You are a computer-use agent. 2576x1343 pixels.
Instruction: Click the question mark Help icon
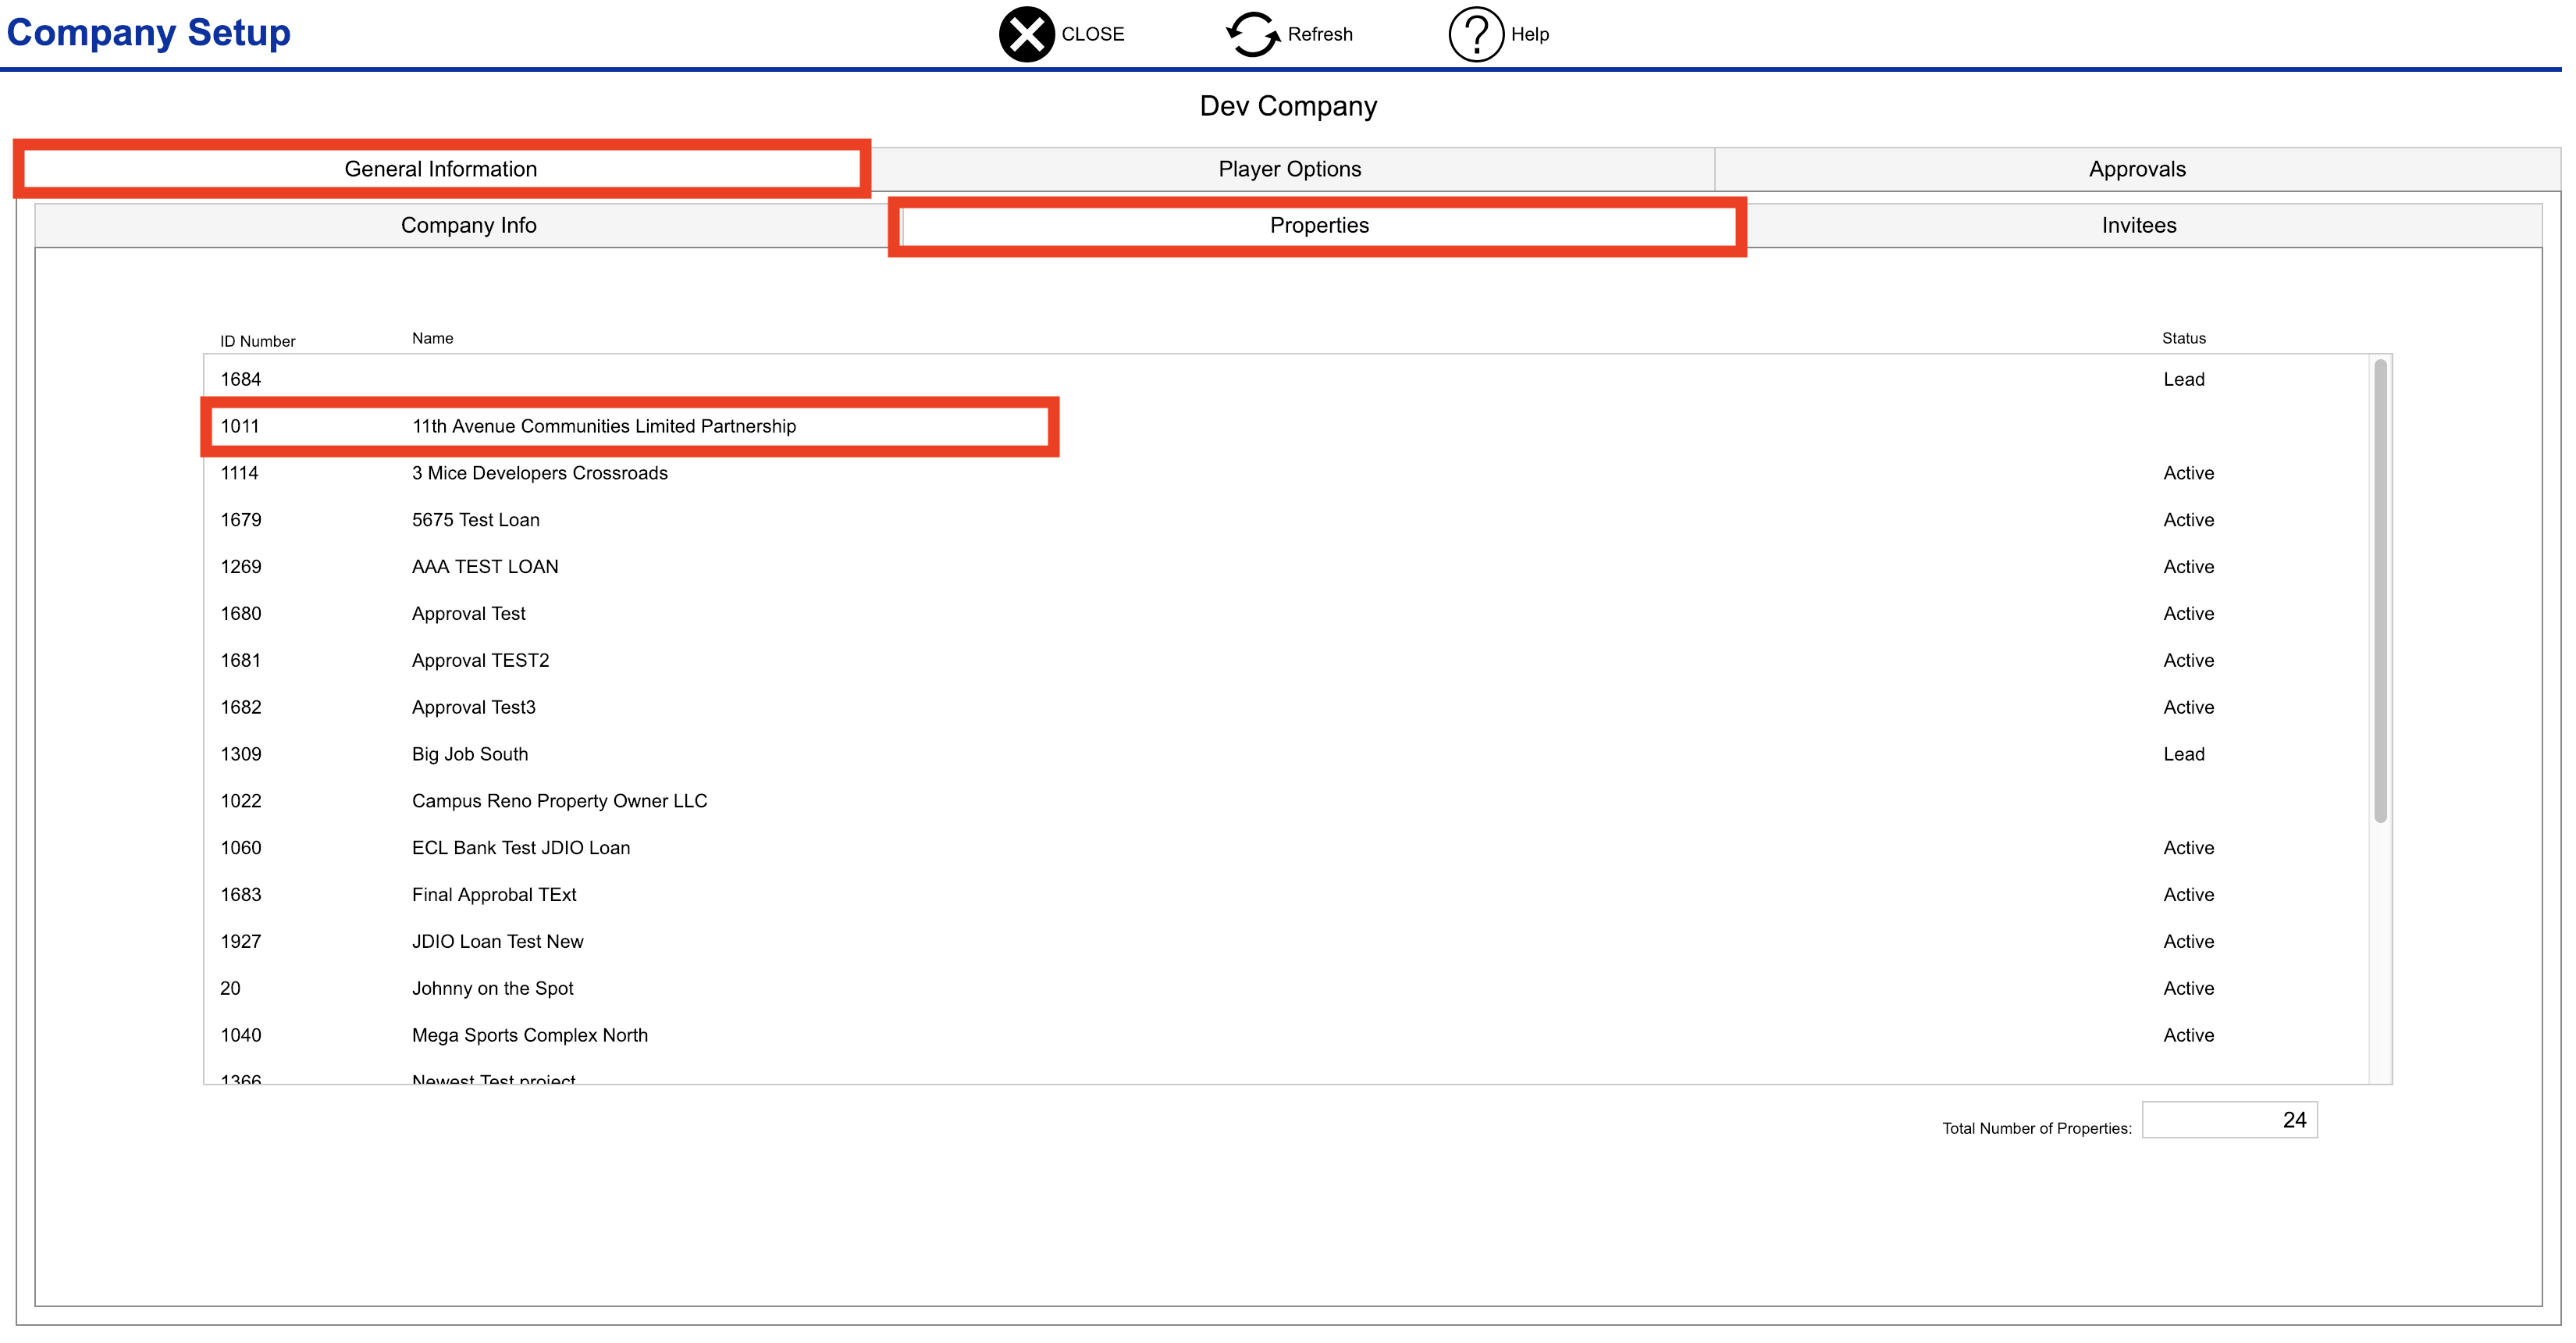pos(1475,34)
